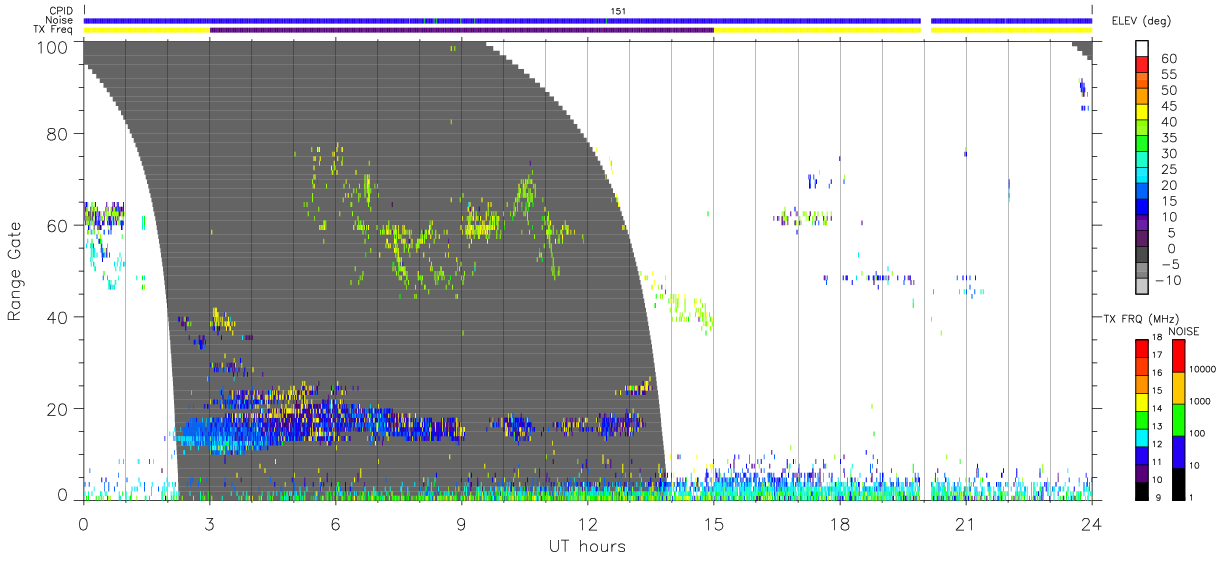Viewport: 1228px width, 567px height.
Task: Click the 100 label on NOISE colorbar
Action: (x=1197, y=433)
